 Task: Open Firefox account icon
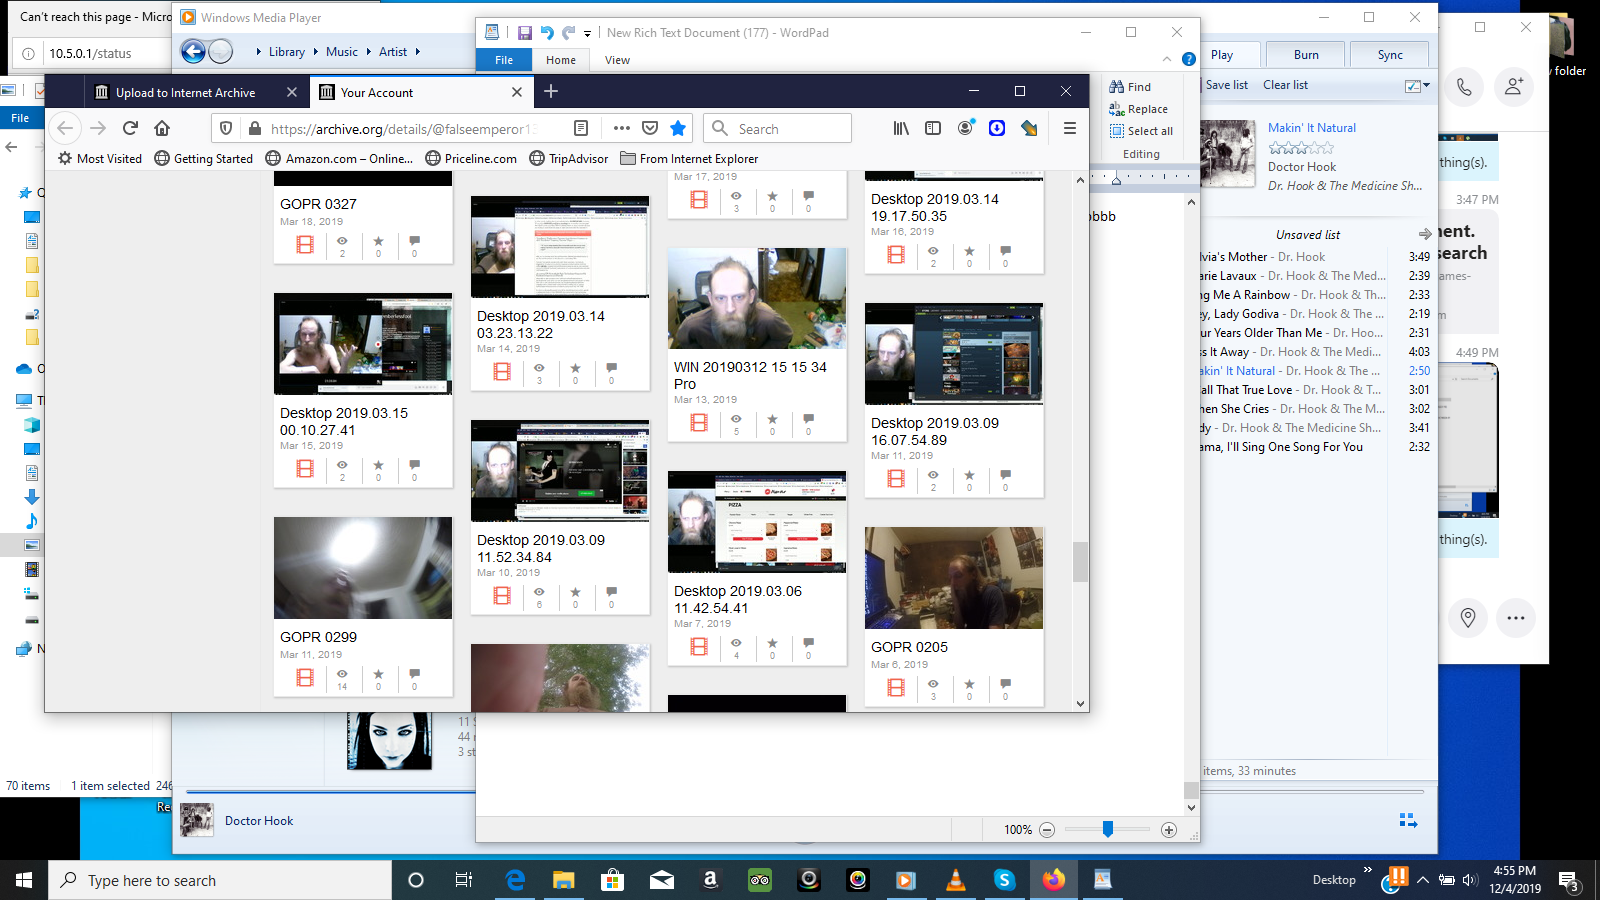click(965, 128)
